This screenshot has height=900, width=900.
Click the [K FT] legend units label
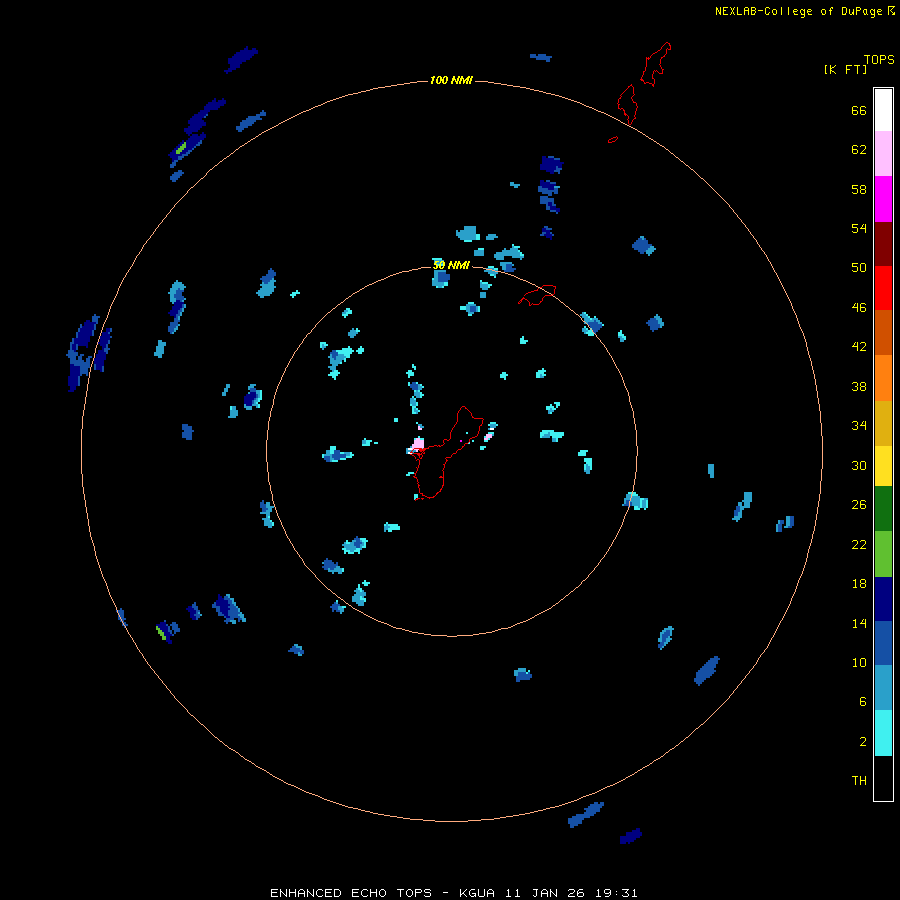click(x=845, y=69)
